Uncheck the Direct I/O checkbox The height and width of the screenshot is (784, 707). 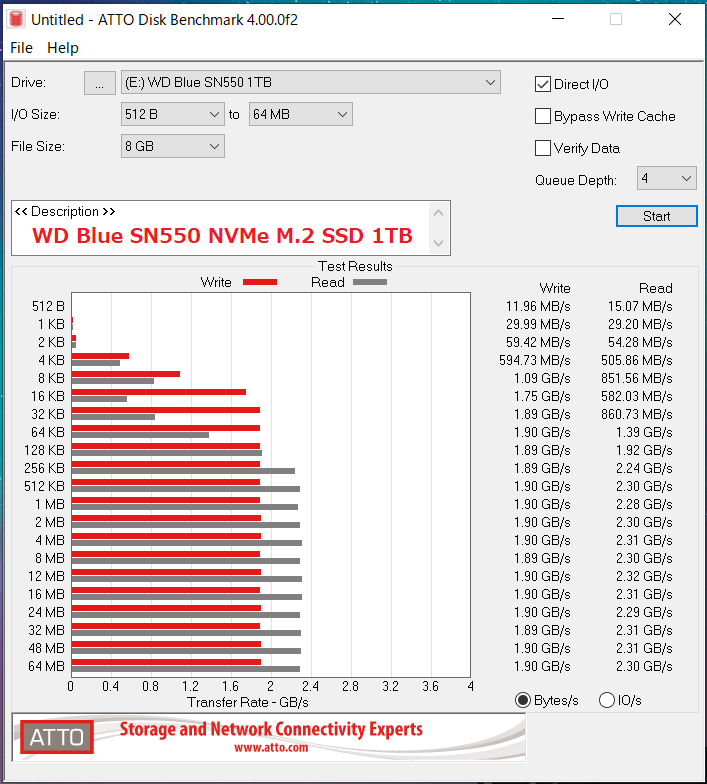(542, 84)
